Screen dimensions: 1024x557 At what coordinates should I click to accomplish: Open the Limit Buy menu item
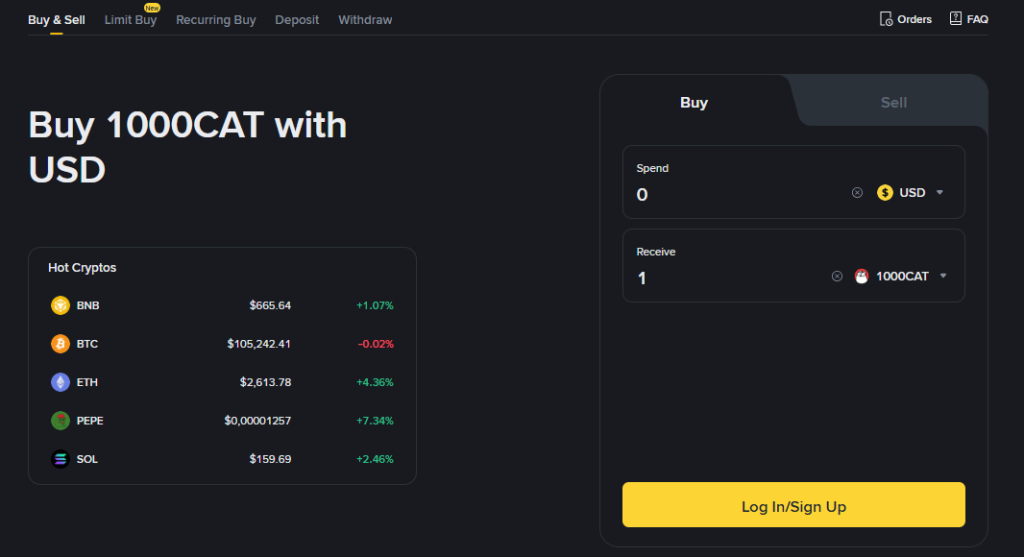click(130, 20)
